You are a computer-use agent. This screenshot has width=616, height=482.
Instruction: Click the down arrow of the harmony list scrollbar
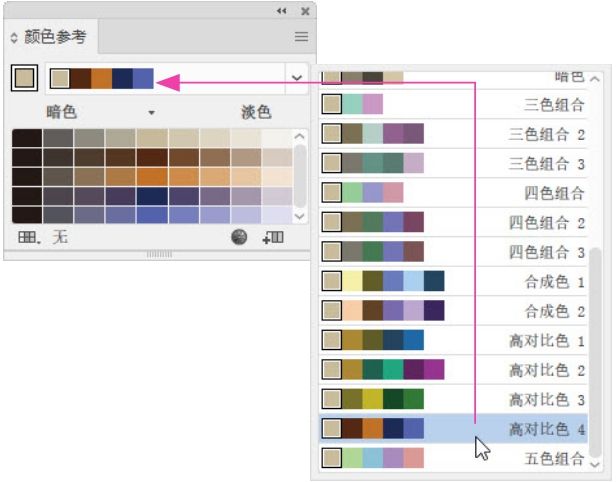[x=595, y=464]
